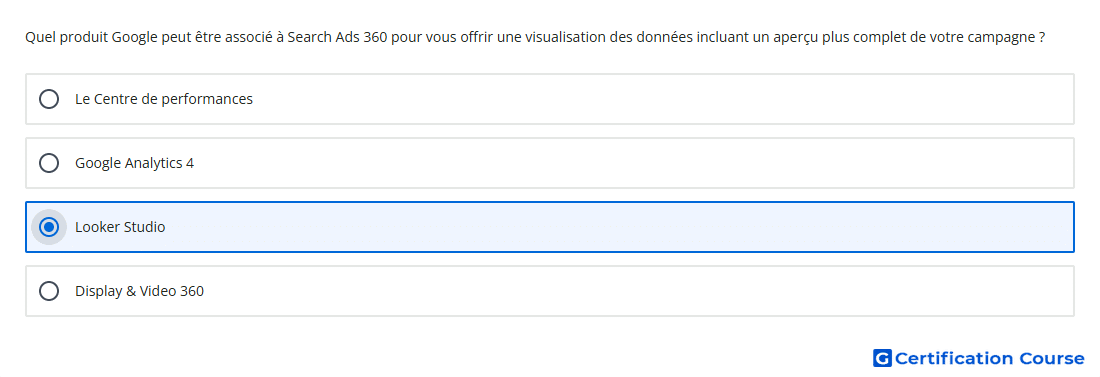The width and height of the screenshot is (1100, 377).
Task: Choose the Google Analytics 4 radio circle
Action: pos(49,163)
